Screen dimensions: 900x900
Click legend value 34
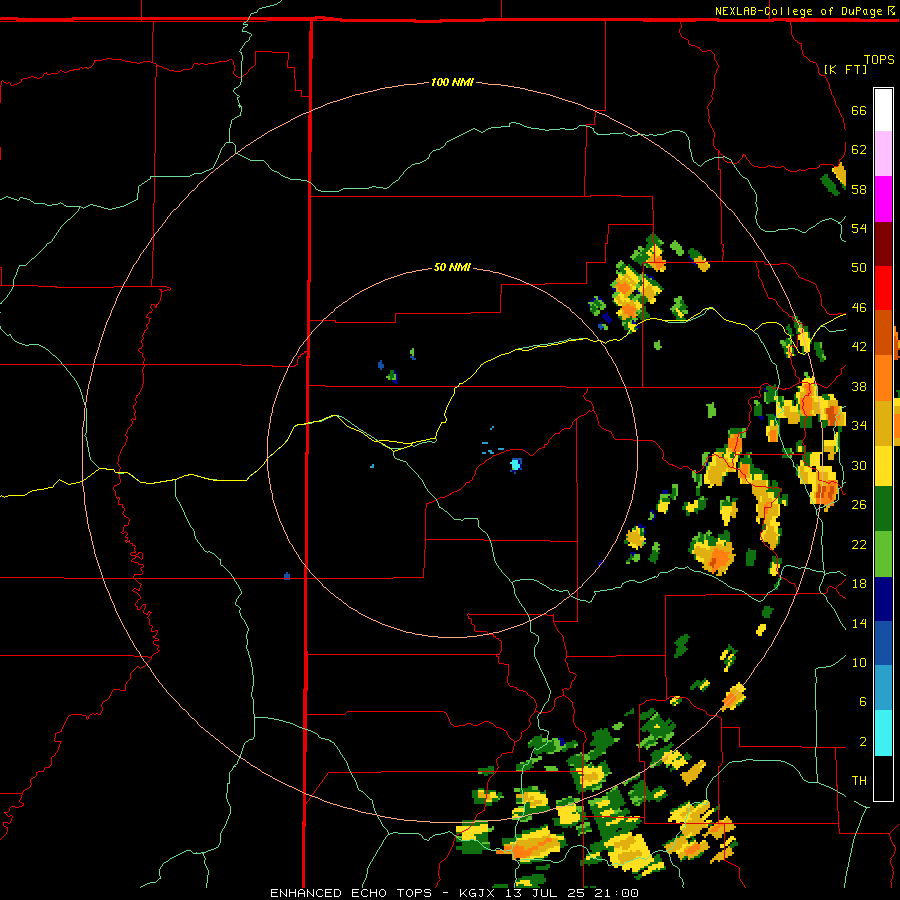(859, 425)
